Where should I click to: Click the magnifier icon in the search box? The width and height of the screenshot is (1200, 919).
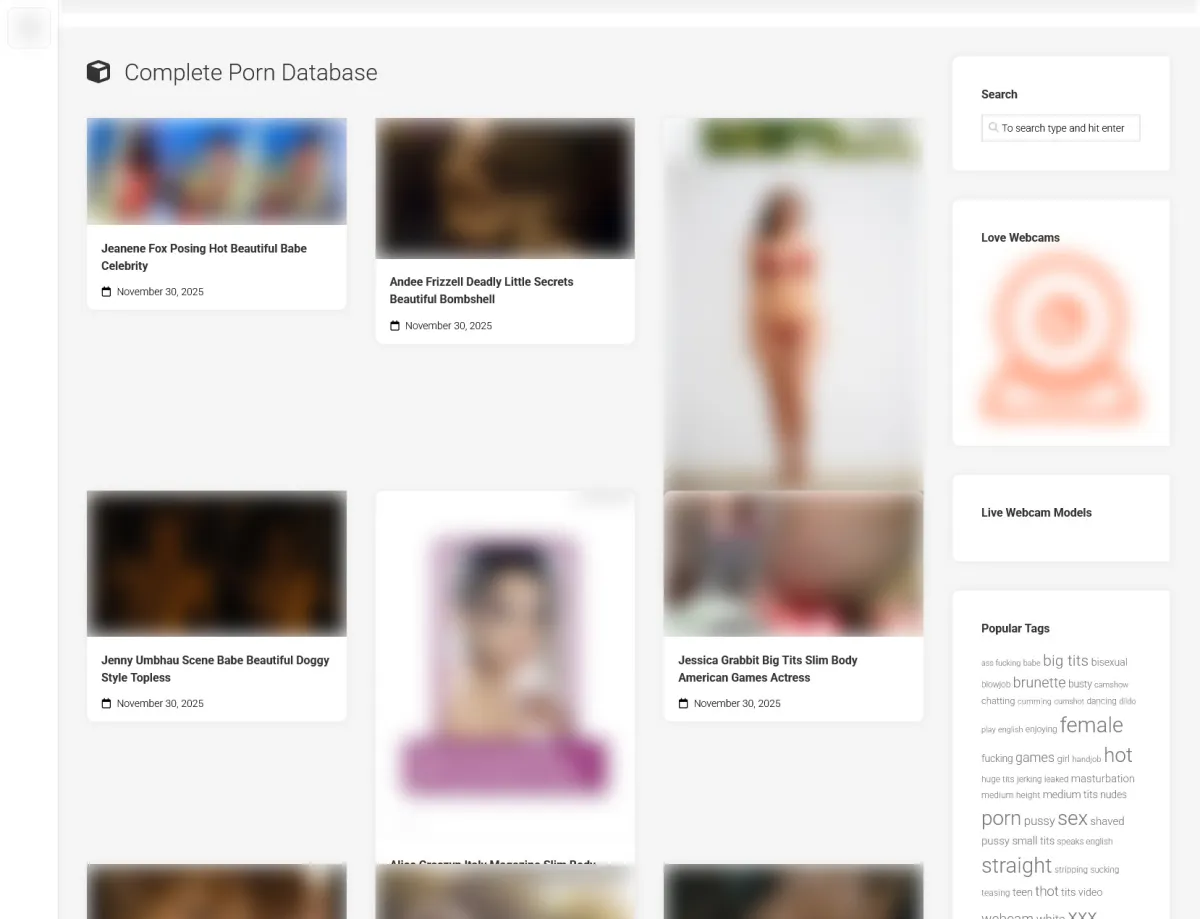[993, 128]
